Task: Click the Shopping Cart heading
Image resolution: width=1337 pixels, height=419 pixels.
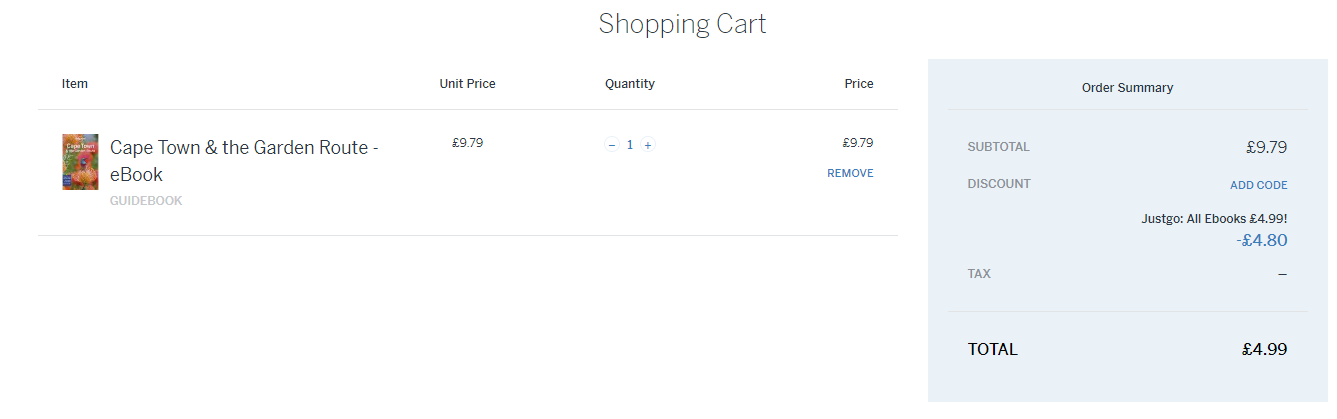Action: point(682,24)
